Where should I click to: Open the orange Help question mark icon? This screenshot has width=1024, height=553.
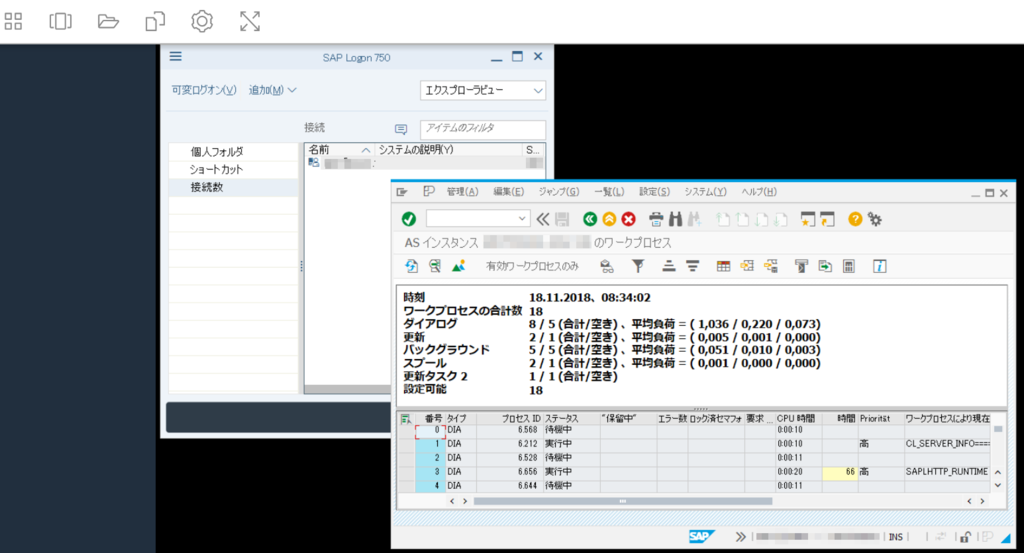tap(855, 219)
